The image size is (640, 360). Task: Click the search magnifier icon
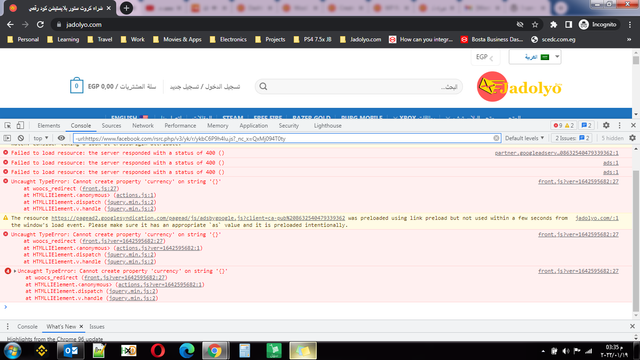(x=263, y=87)
